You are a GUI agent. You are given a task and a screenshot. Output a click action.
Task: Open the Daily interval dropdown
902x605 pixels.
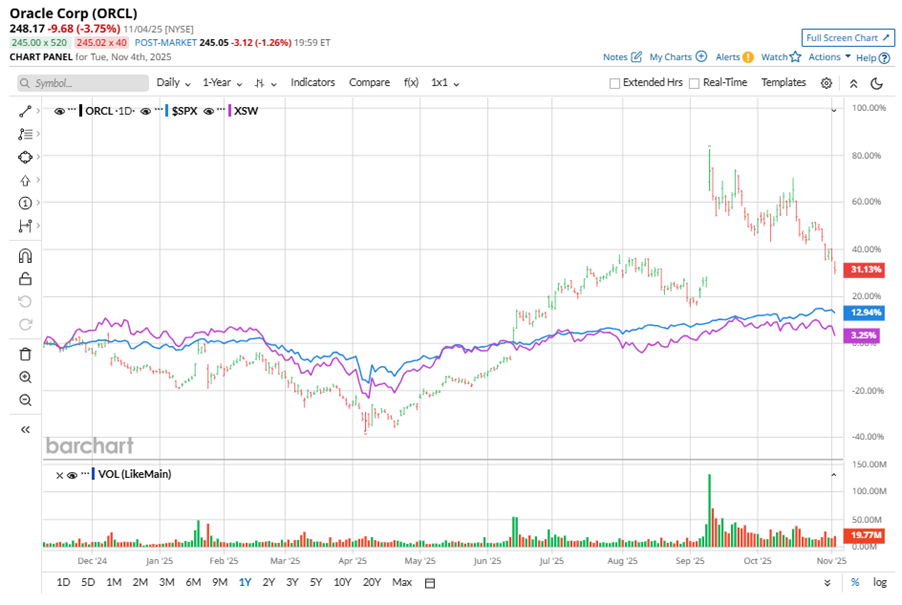tap(173, 83)
